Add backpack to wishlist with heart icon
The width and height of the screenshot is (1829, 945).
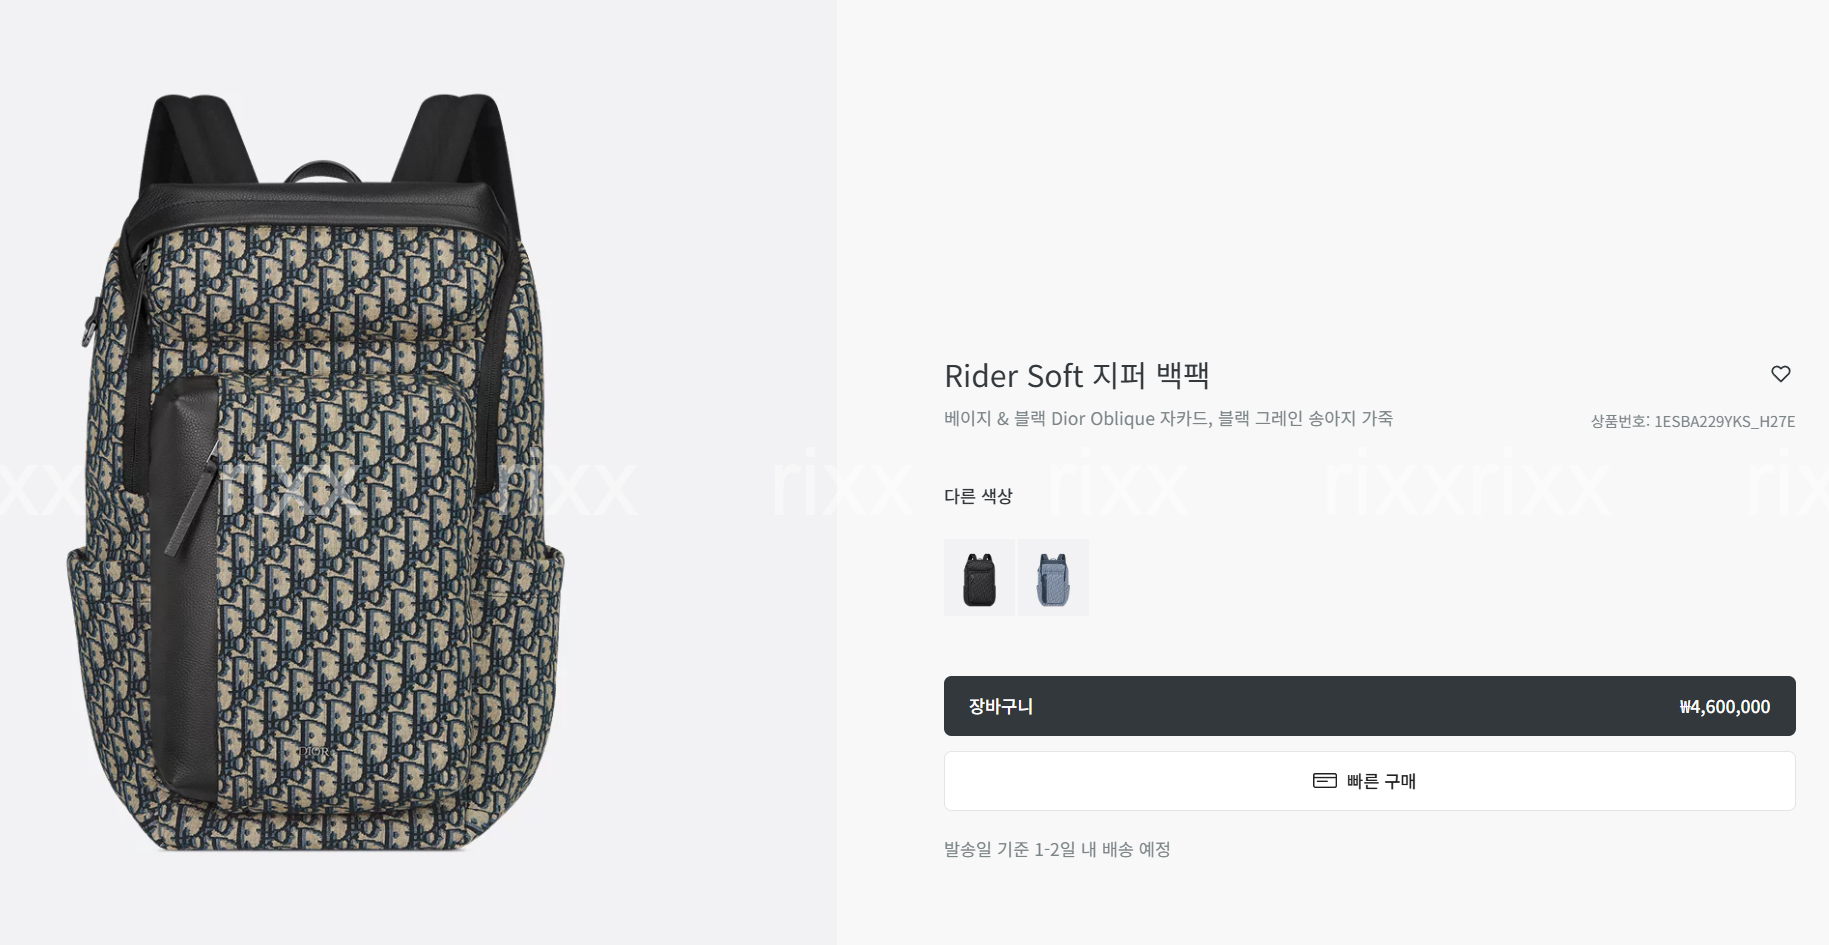click(1780, 374)
